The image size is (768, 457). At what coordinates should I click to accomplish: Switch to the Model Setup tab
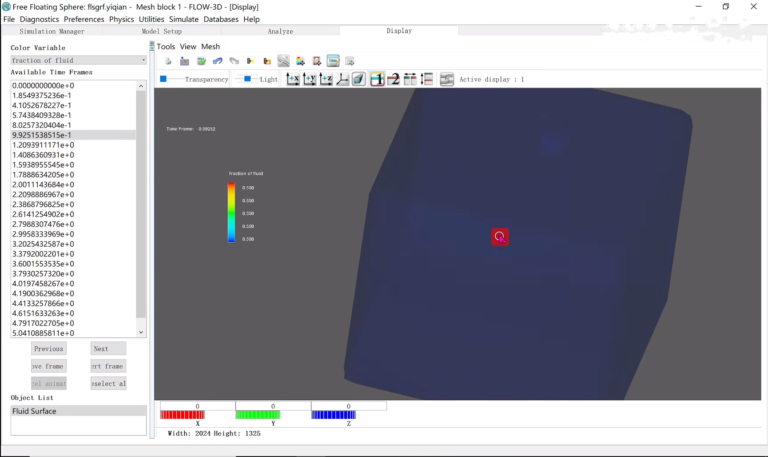162,31
